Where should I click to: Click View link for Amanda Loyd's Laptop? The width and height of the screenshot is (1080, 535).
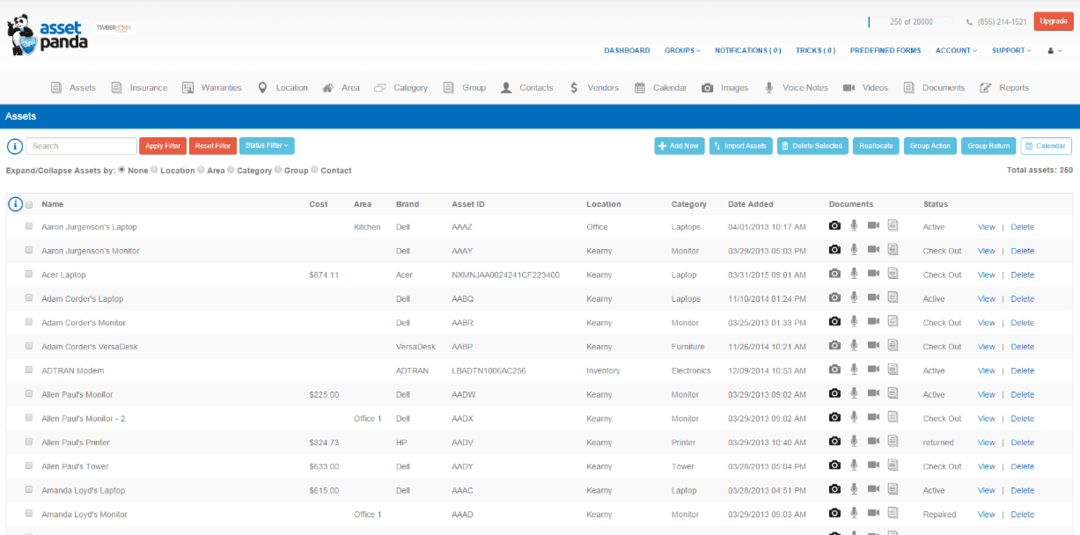986,490
